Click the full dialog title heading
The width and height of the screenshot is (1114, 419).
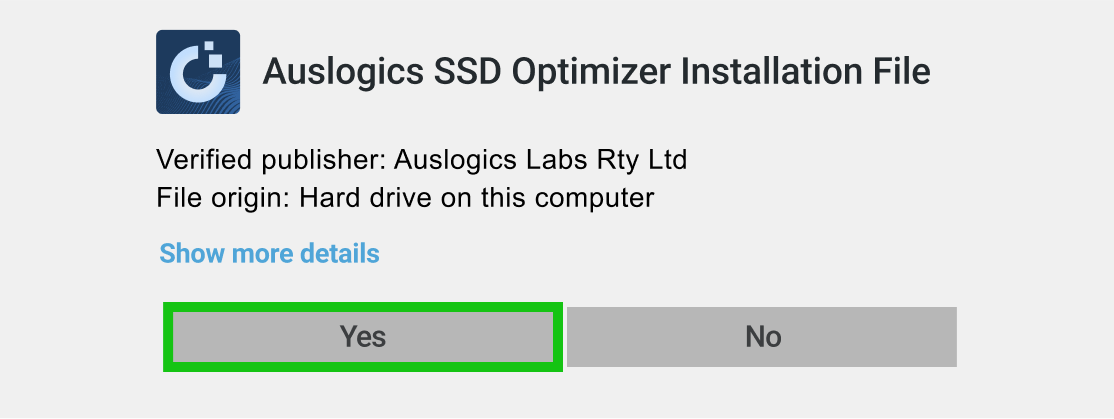coord(596,73)
